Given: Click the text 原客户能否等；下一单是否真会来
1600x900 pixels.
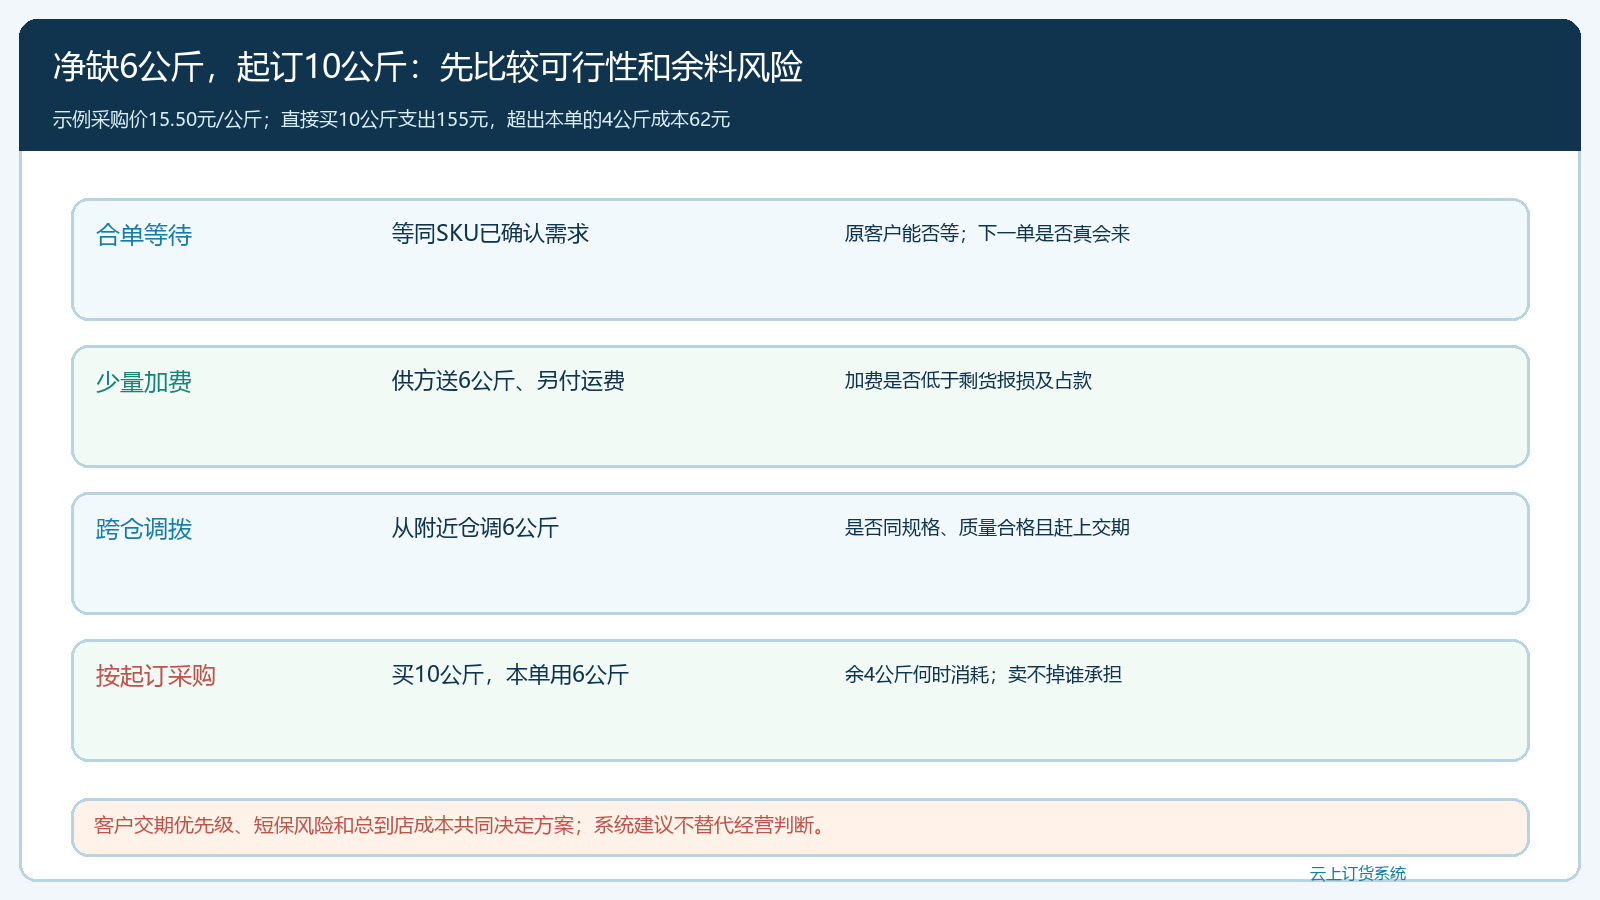Looking at the screenshot, I should (987, 233).
